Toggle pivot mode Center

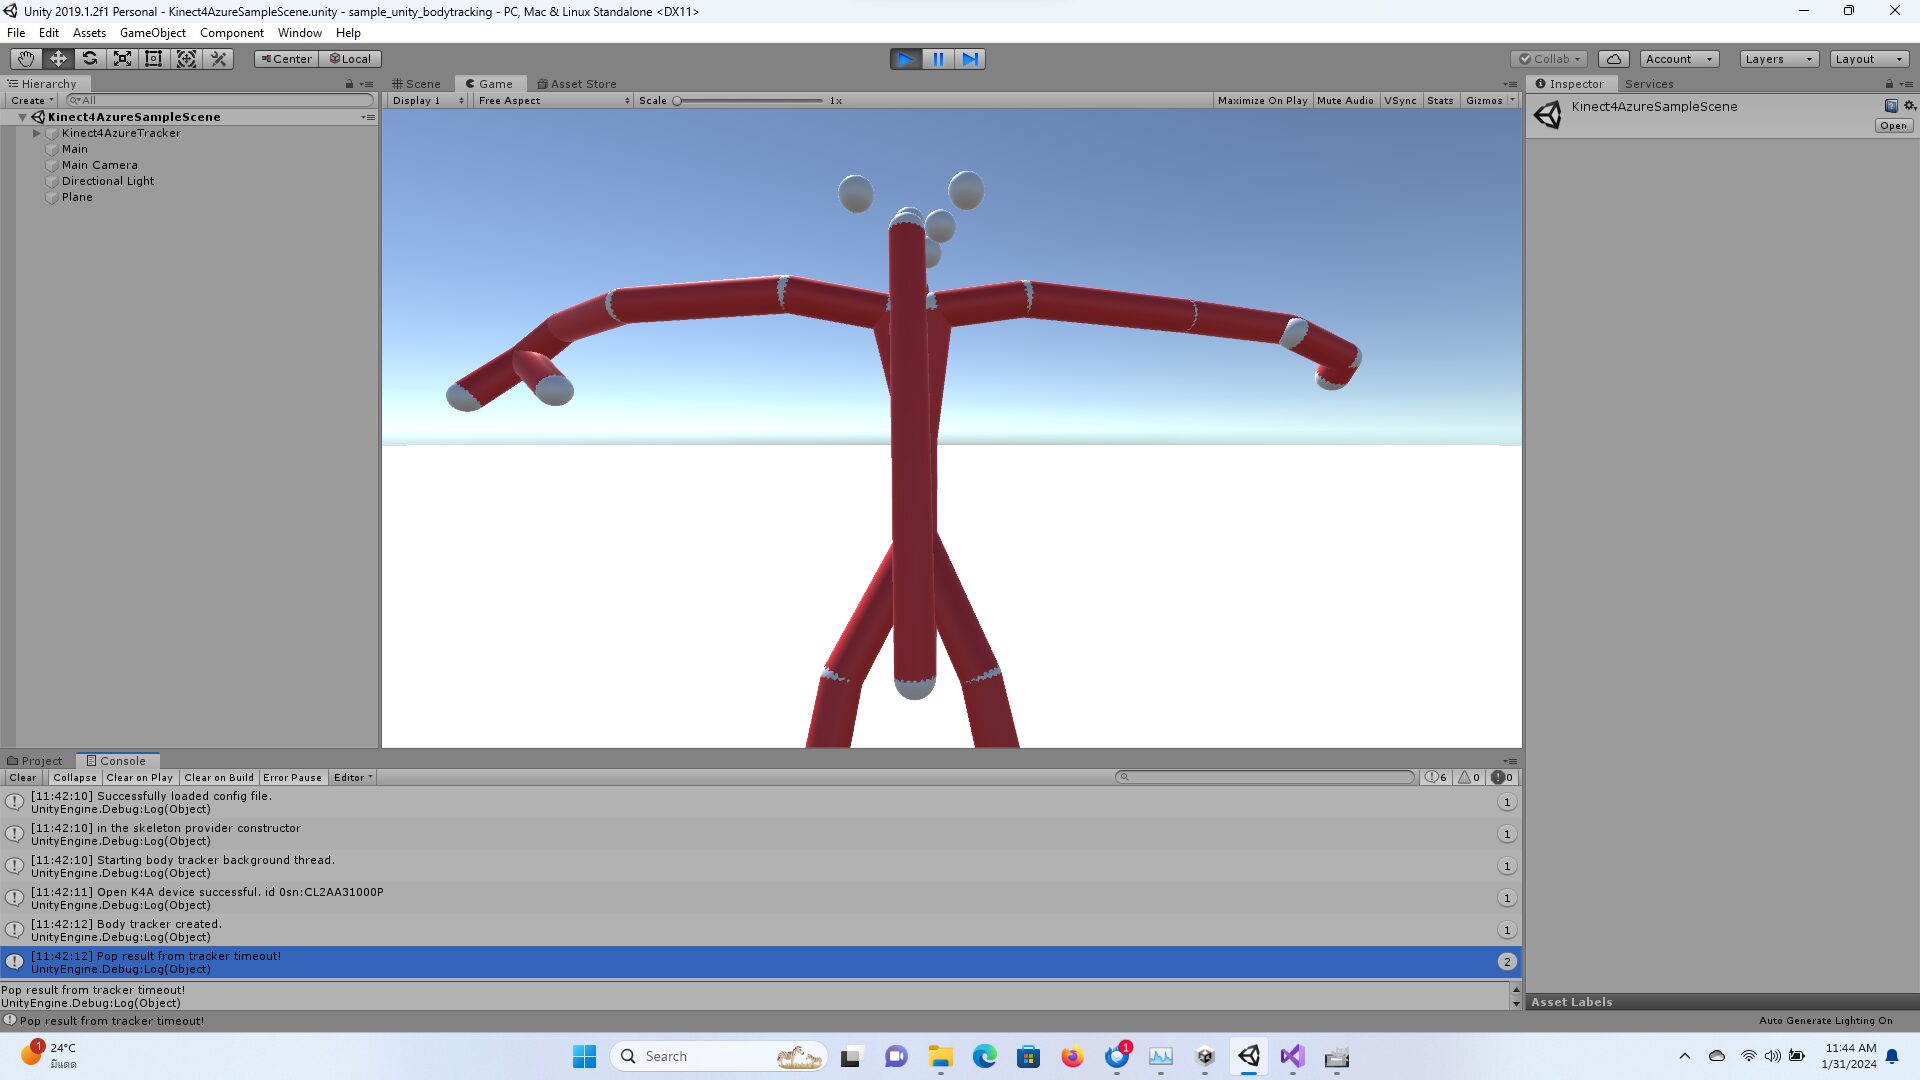coord(287,59)
